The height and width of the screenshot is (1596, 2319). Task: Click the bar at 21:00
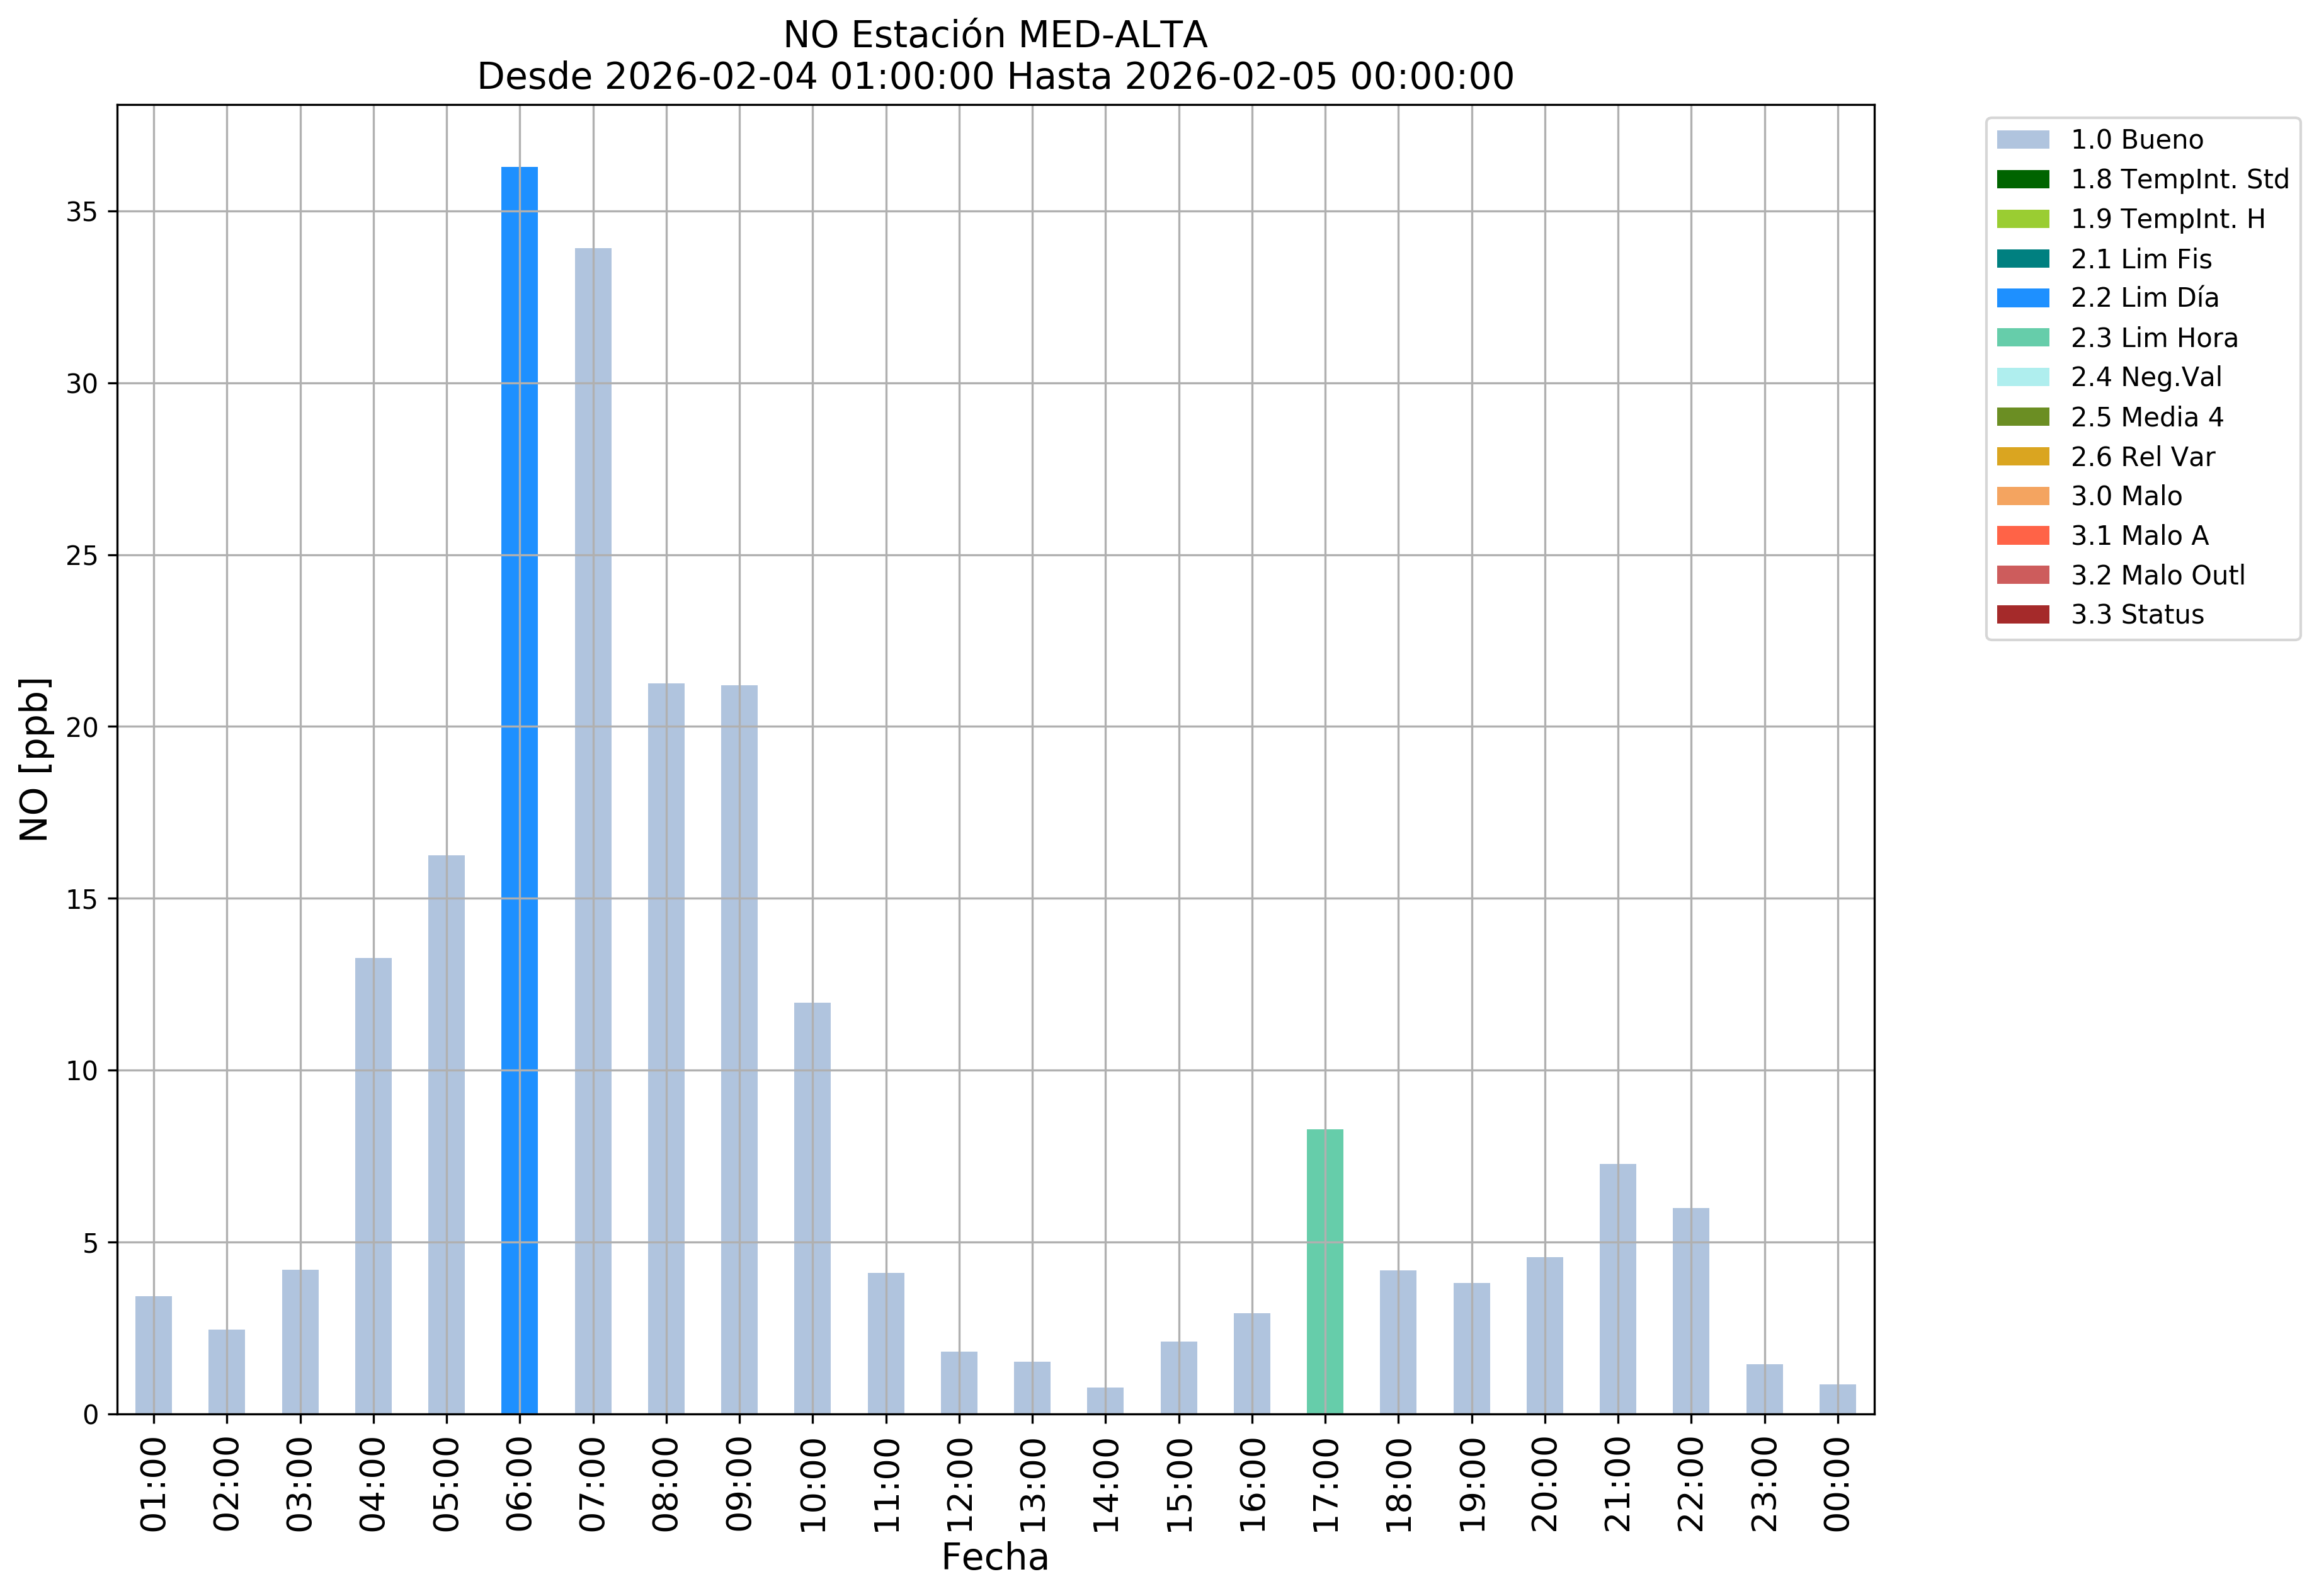click(x=1617, y=1289)
